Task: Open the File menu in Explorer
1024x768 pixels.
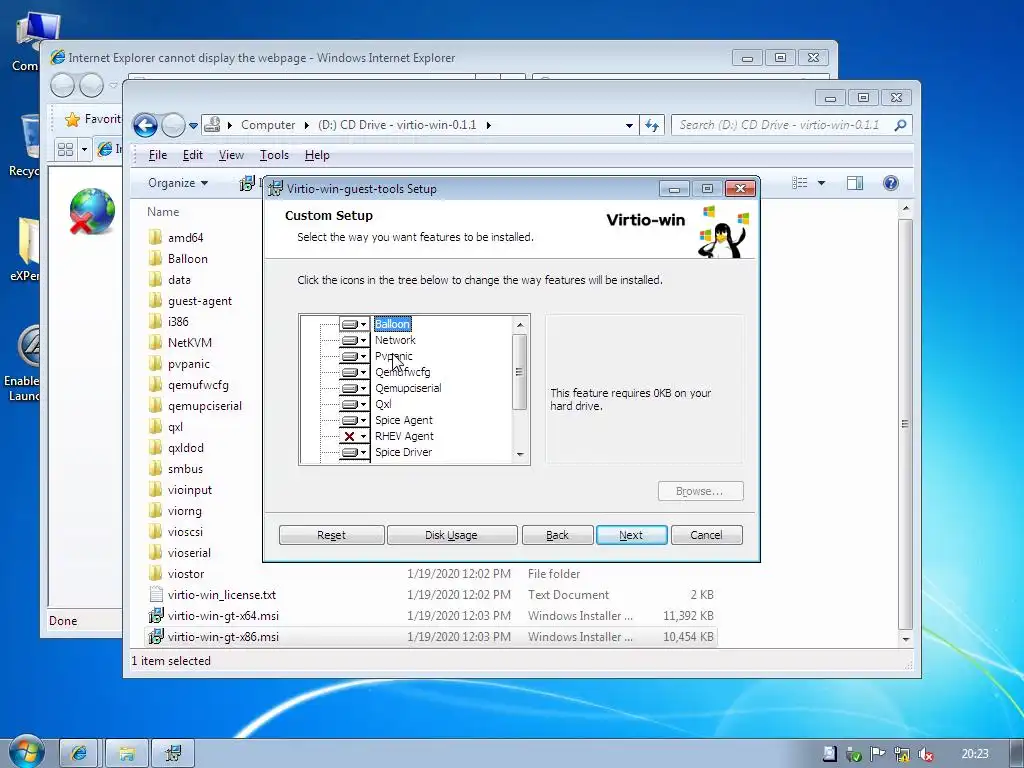Action: [157, 155]
